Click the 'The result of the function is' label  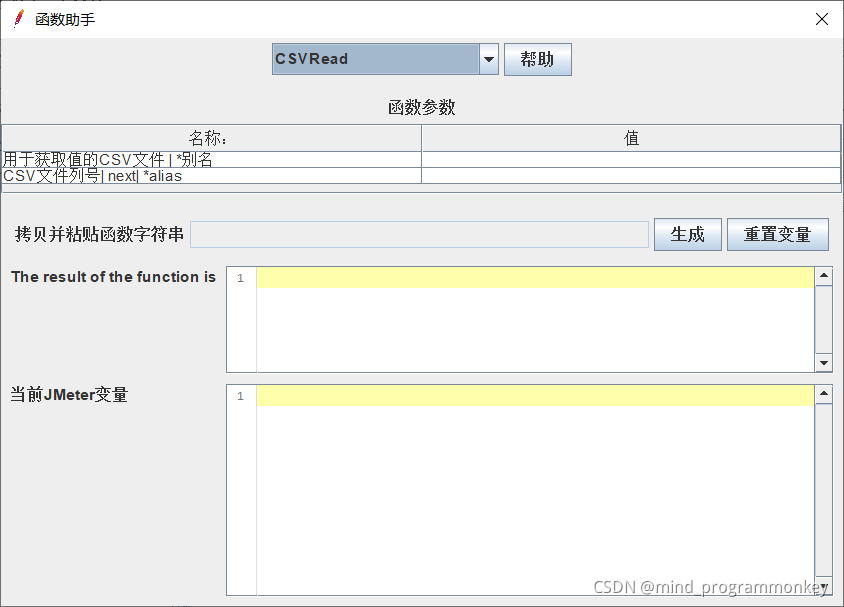[x=113, y=277]
